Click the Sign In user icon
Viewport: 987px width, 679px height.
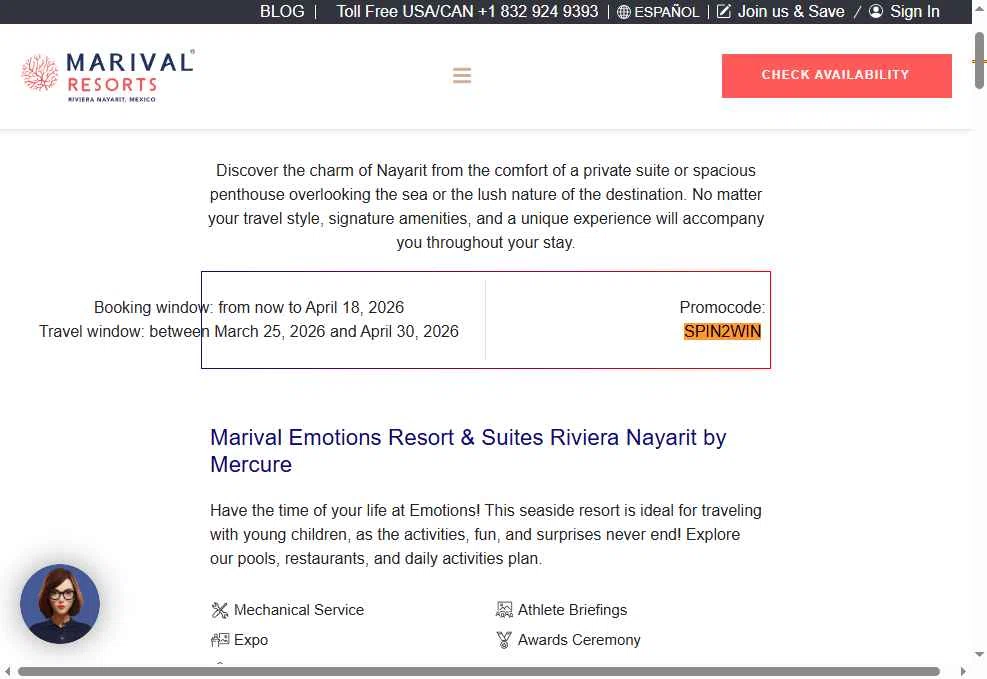876,11
